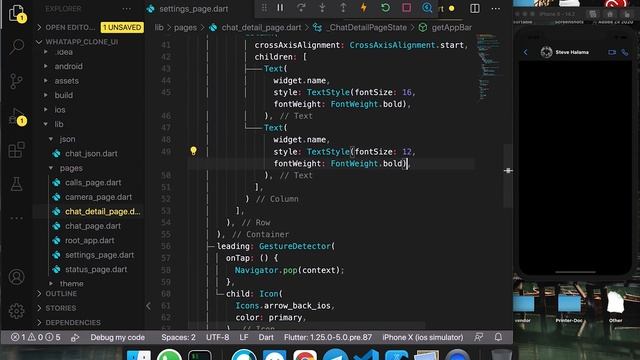Image resolution: width=640 pixels, height=360 pixels.
Task: Tap video call icon in simulator
Action: tap(612, 52)
